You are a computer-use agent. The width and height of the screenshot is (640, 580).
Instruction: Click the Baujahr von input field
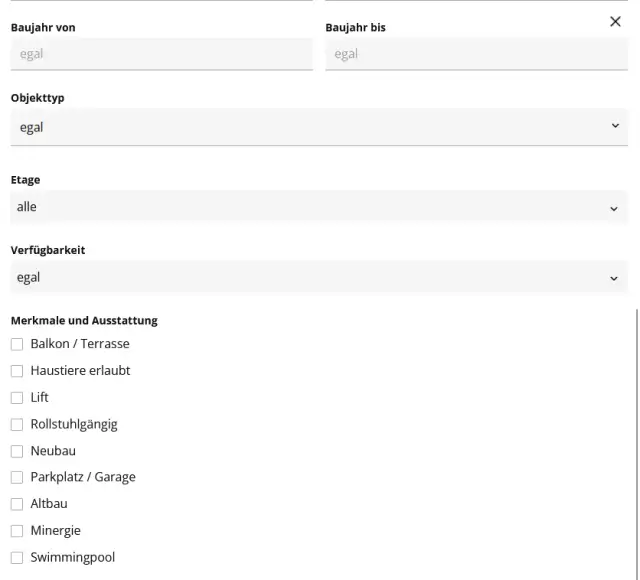(x=161, y=54)
